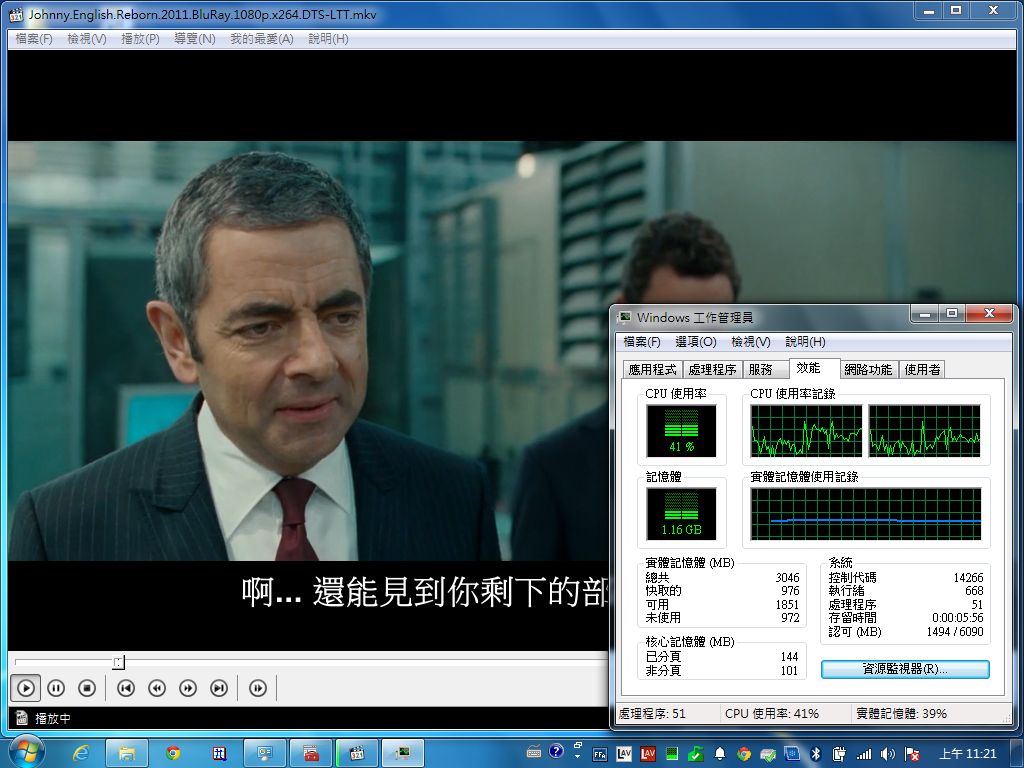Screen dimensions: 1024x768
Task: Click the white LAV filter tray icon
Action: tap(624, 754)
